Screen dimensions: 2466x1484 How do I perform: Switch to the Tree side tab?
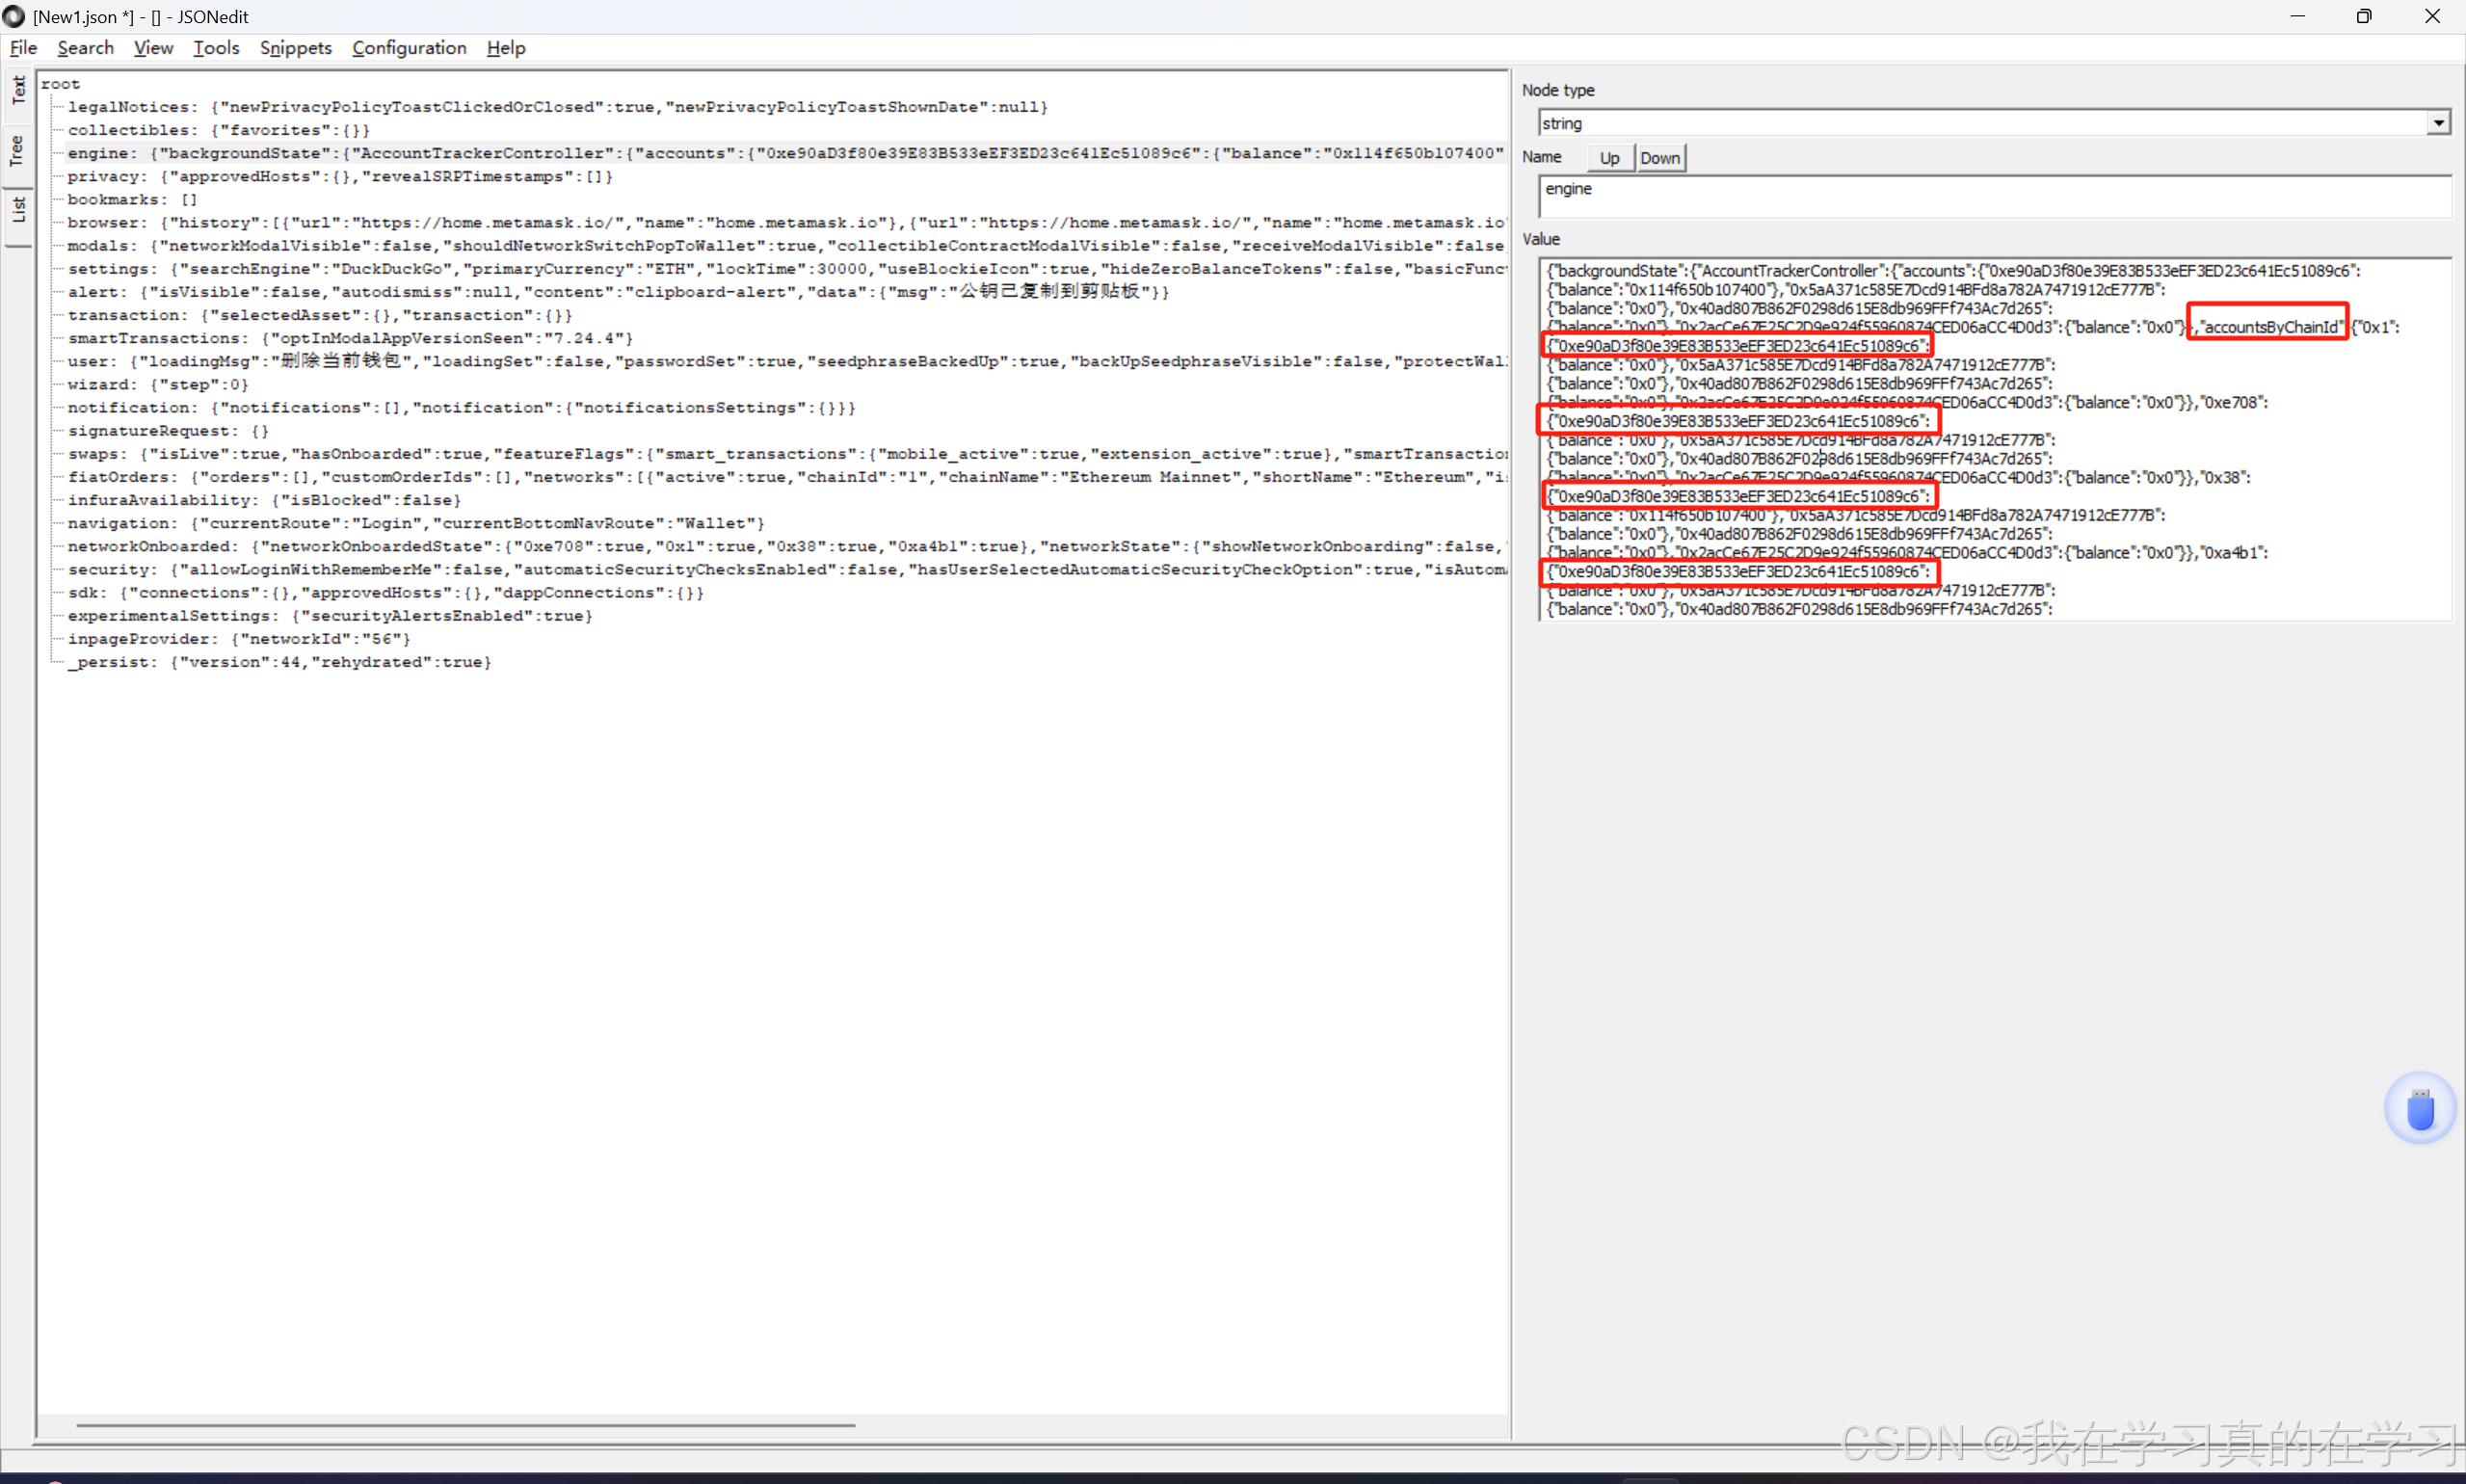pyautogui.click(x=18, y=151)
